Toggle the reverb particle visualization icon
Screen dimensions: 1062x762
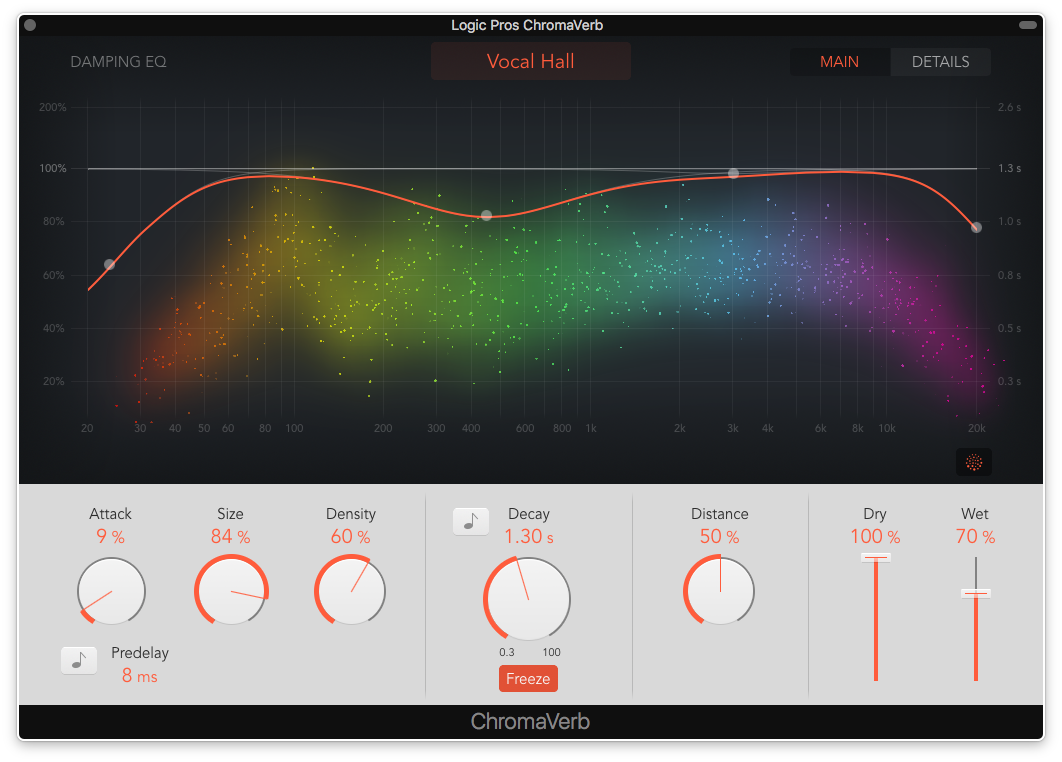(973, 462)
